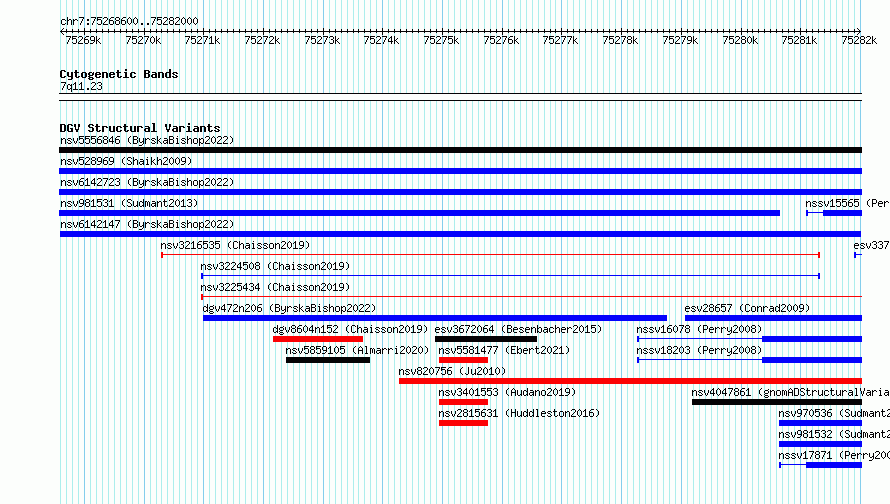Select the red bar under nsv3401553
890x504 pixels.
(x=463, y=402)
